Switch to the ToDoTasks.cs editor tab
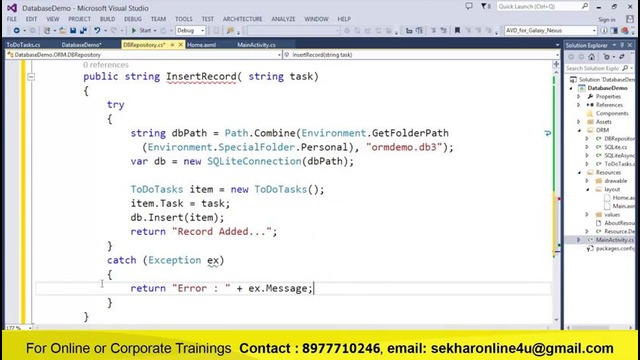This screenshot has height=360, width=640. (23, 45)
